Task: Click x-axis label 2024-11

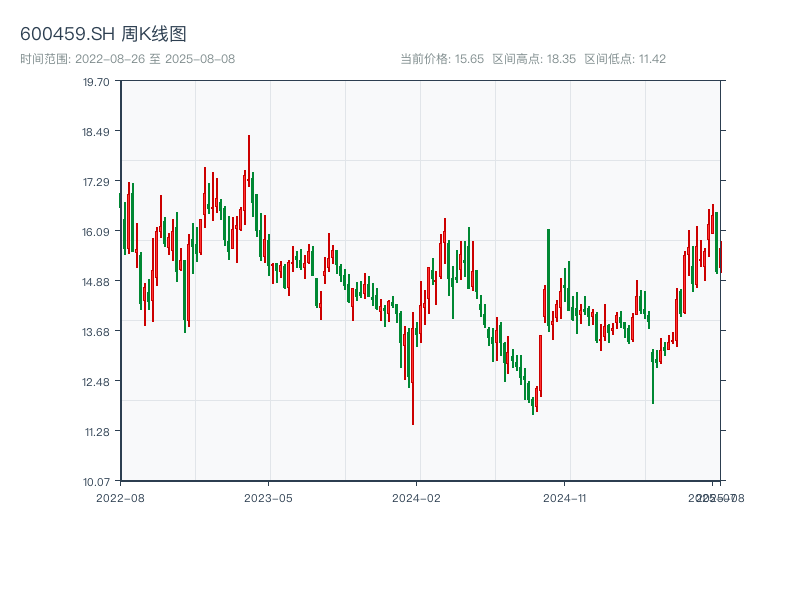Action: click(564, 498)
